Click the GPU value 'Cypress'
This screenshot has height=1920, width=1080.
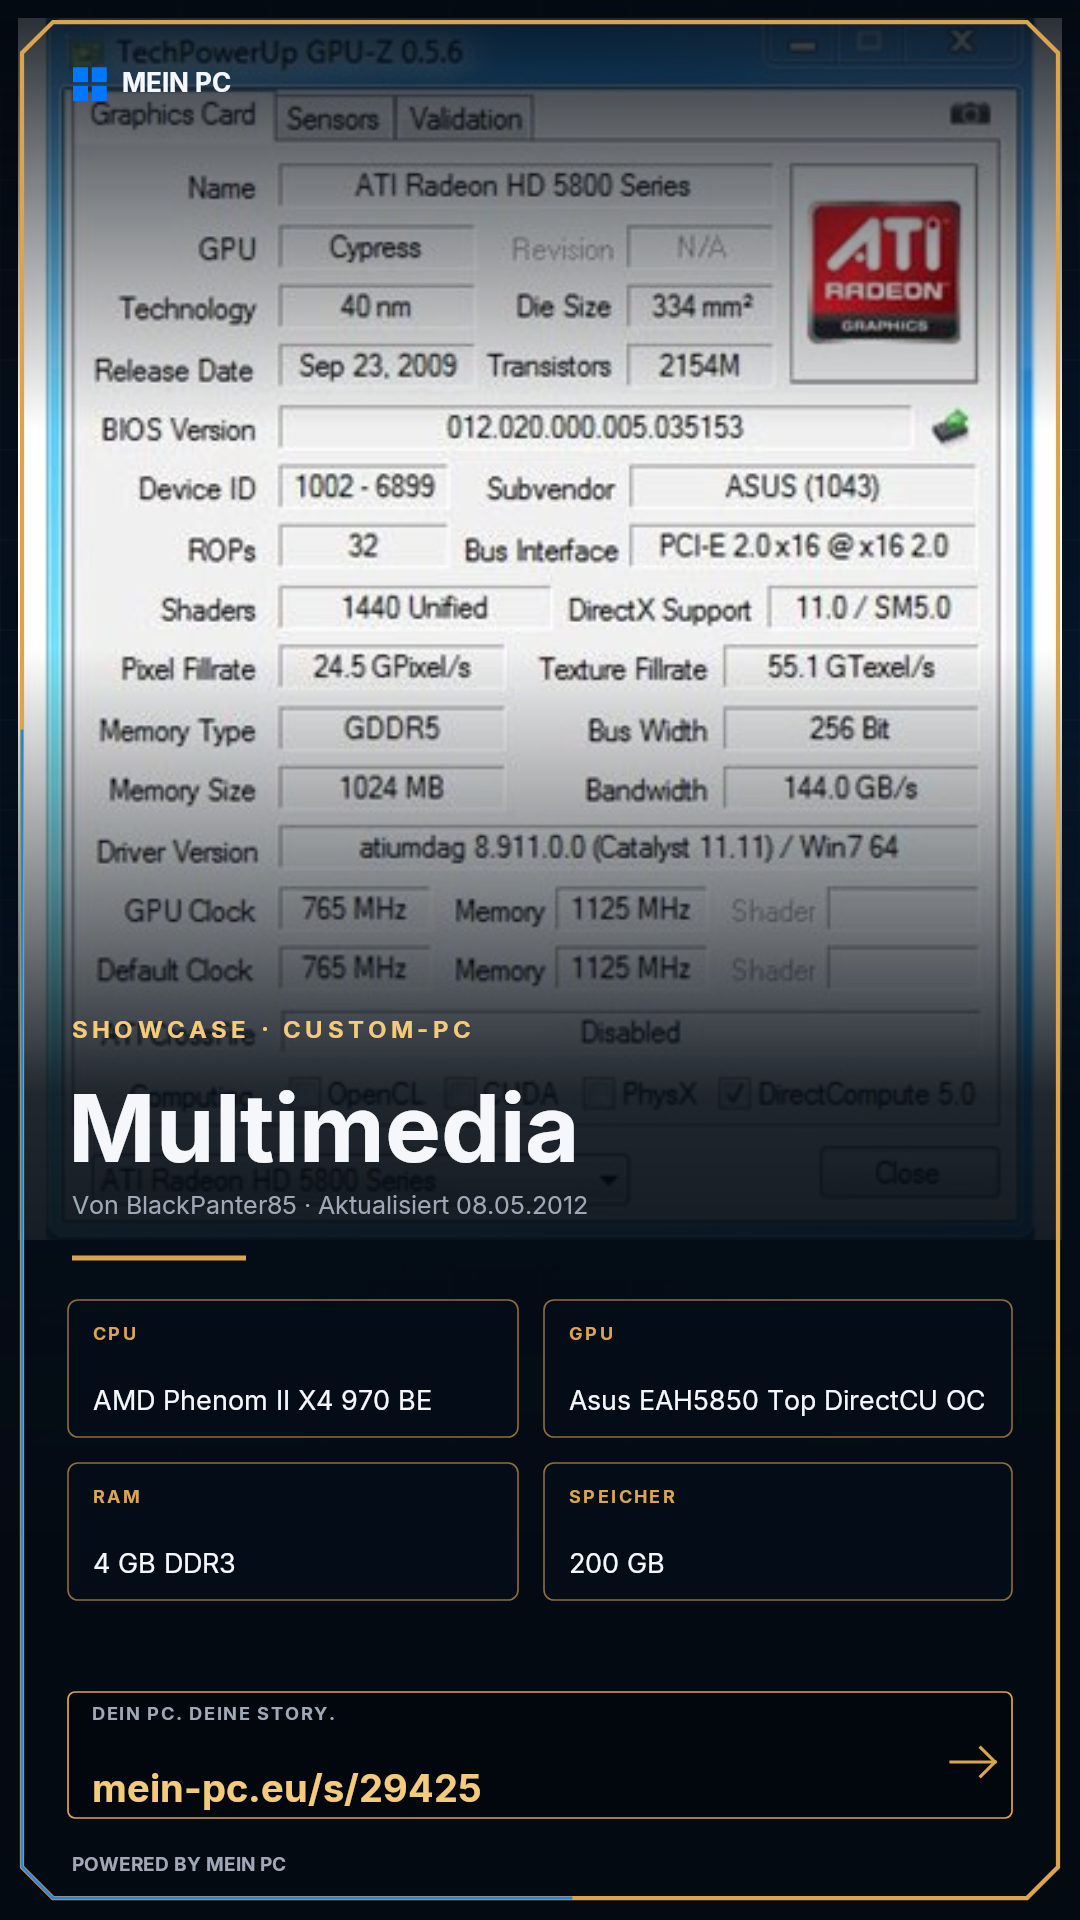coord(376,247)
